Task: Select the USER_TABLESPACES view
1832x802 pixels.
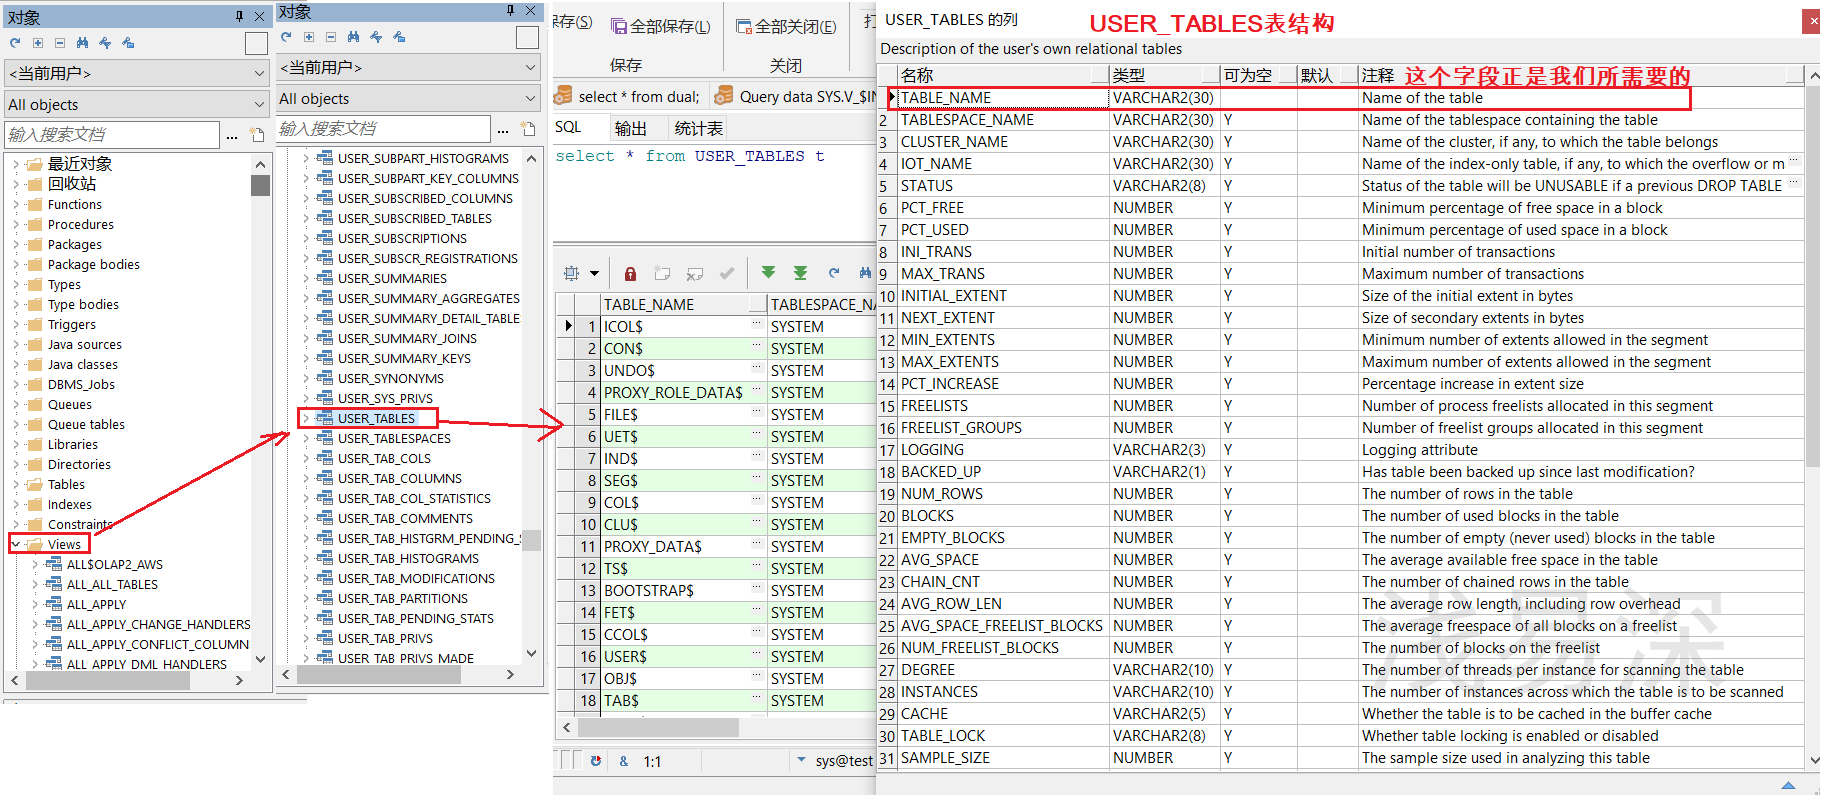Action: coord(394,438)
